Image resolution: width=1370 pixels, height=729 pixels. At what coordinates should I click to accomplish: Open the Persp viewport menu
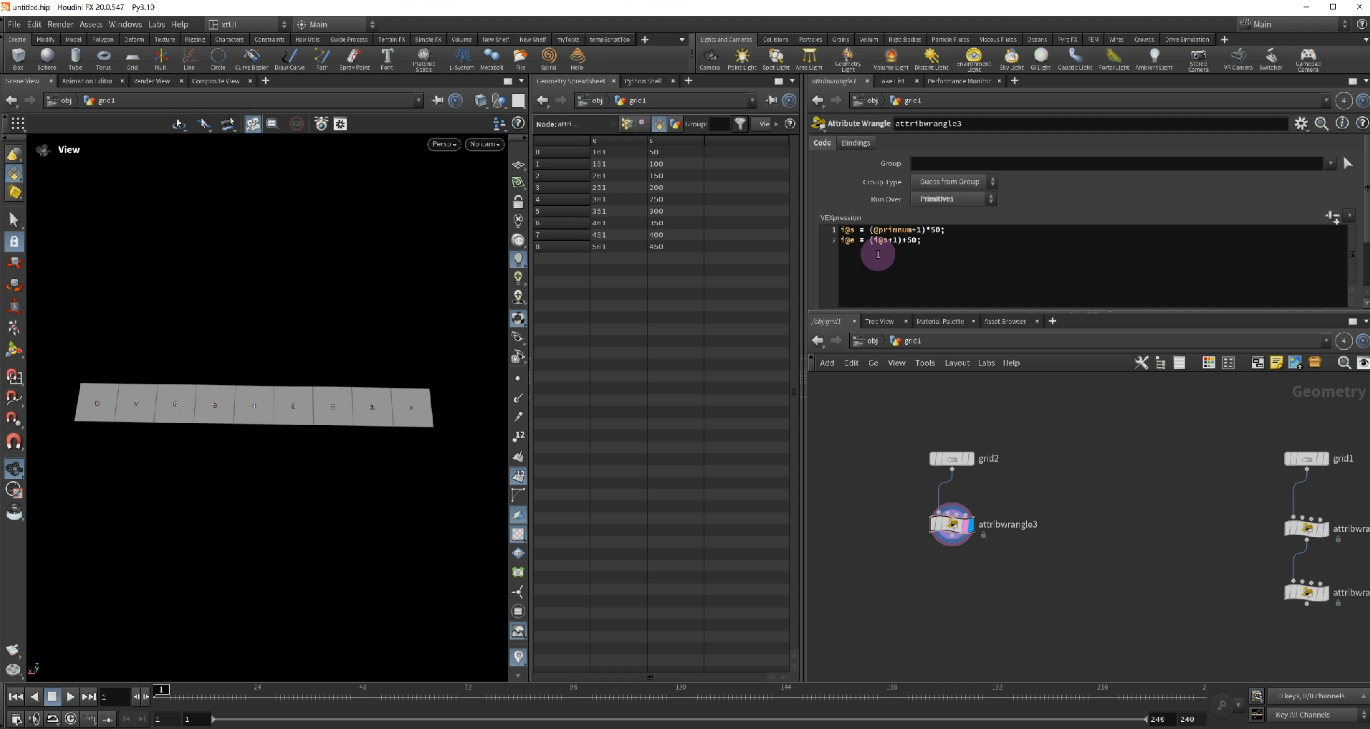(x=444, y=144)
